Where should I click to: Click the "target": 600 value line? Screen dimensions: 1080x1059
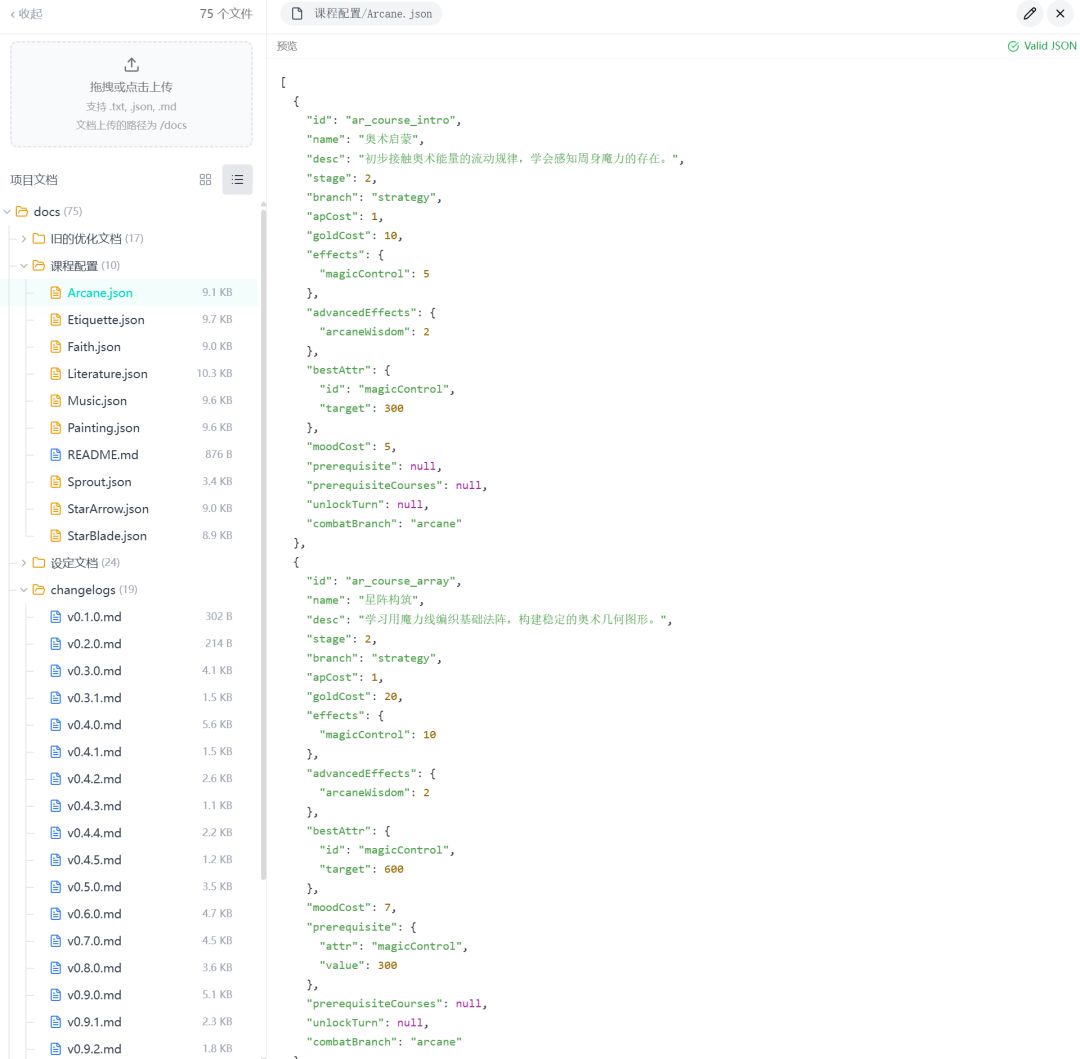coord(362,869)
